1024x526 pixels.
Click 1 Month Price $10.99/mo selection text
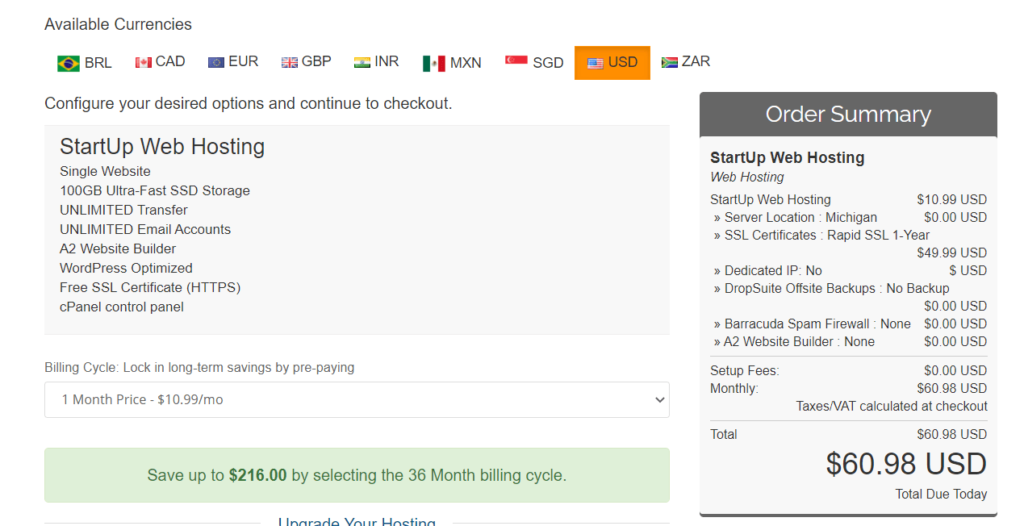[x=142, y=400]
